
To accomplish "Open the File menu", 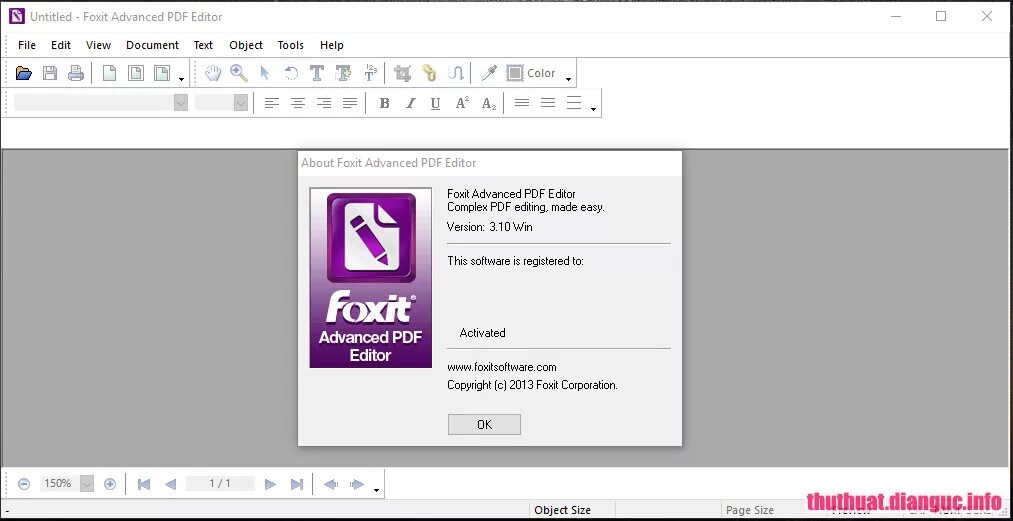I will coord(27,45).
